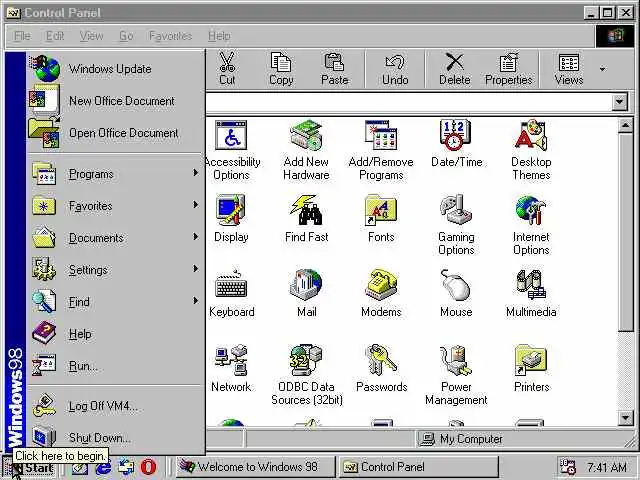Click the vertical scrollbar thumb
The height and width of the screenshot is (480, 640).
(x=625, y=232)
